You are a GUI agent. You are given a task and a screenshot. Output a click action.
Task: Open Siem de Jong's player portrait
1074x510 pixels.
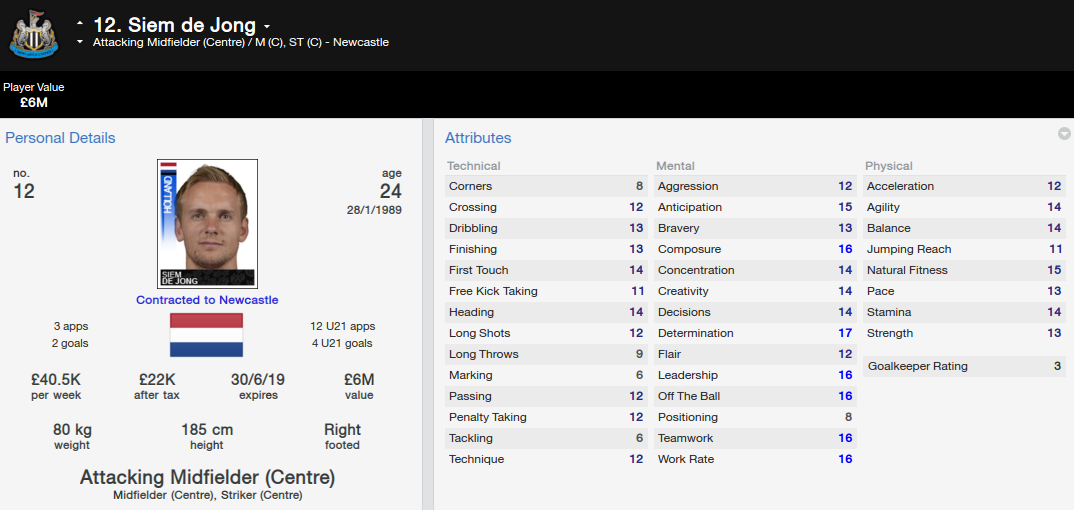coord(208,224)
